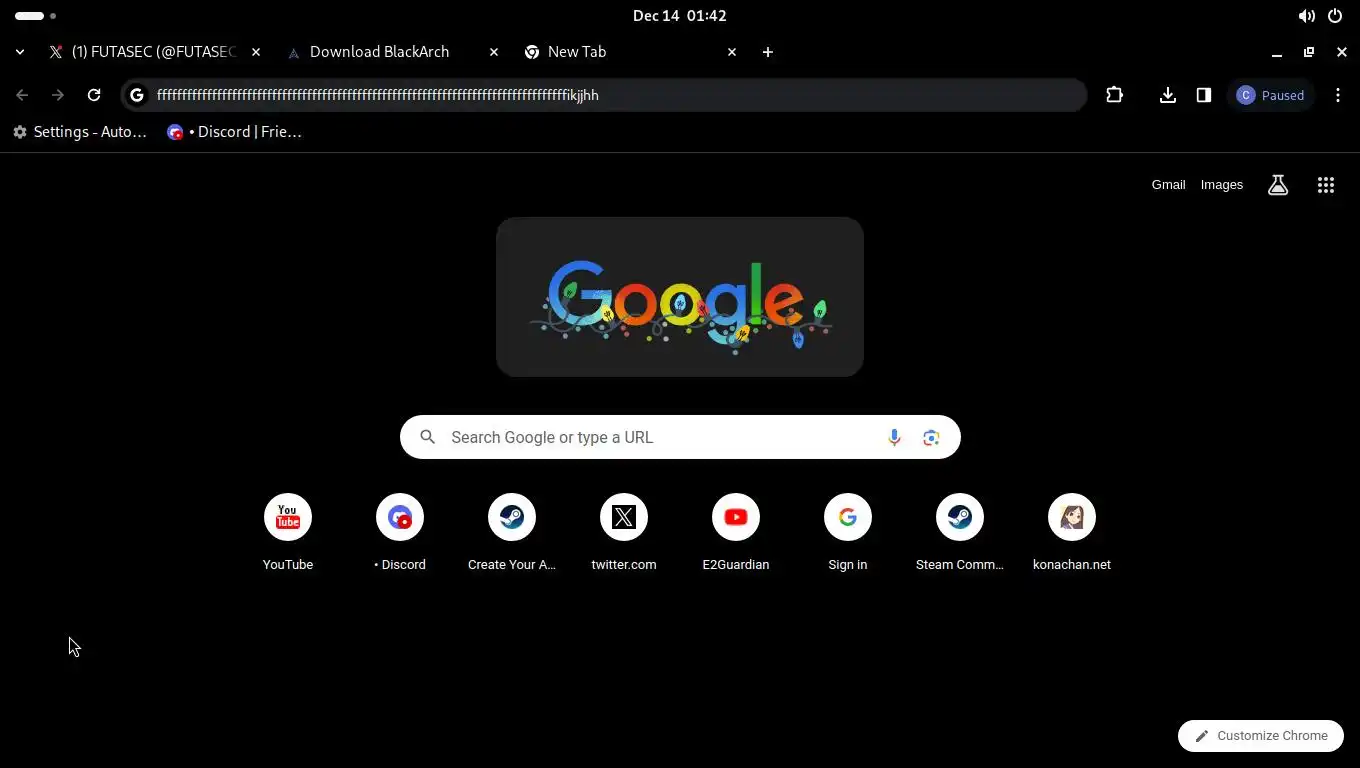
Task: Open Settings - Auto... bookmark
Action: click(80, 132)
